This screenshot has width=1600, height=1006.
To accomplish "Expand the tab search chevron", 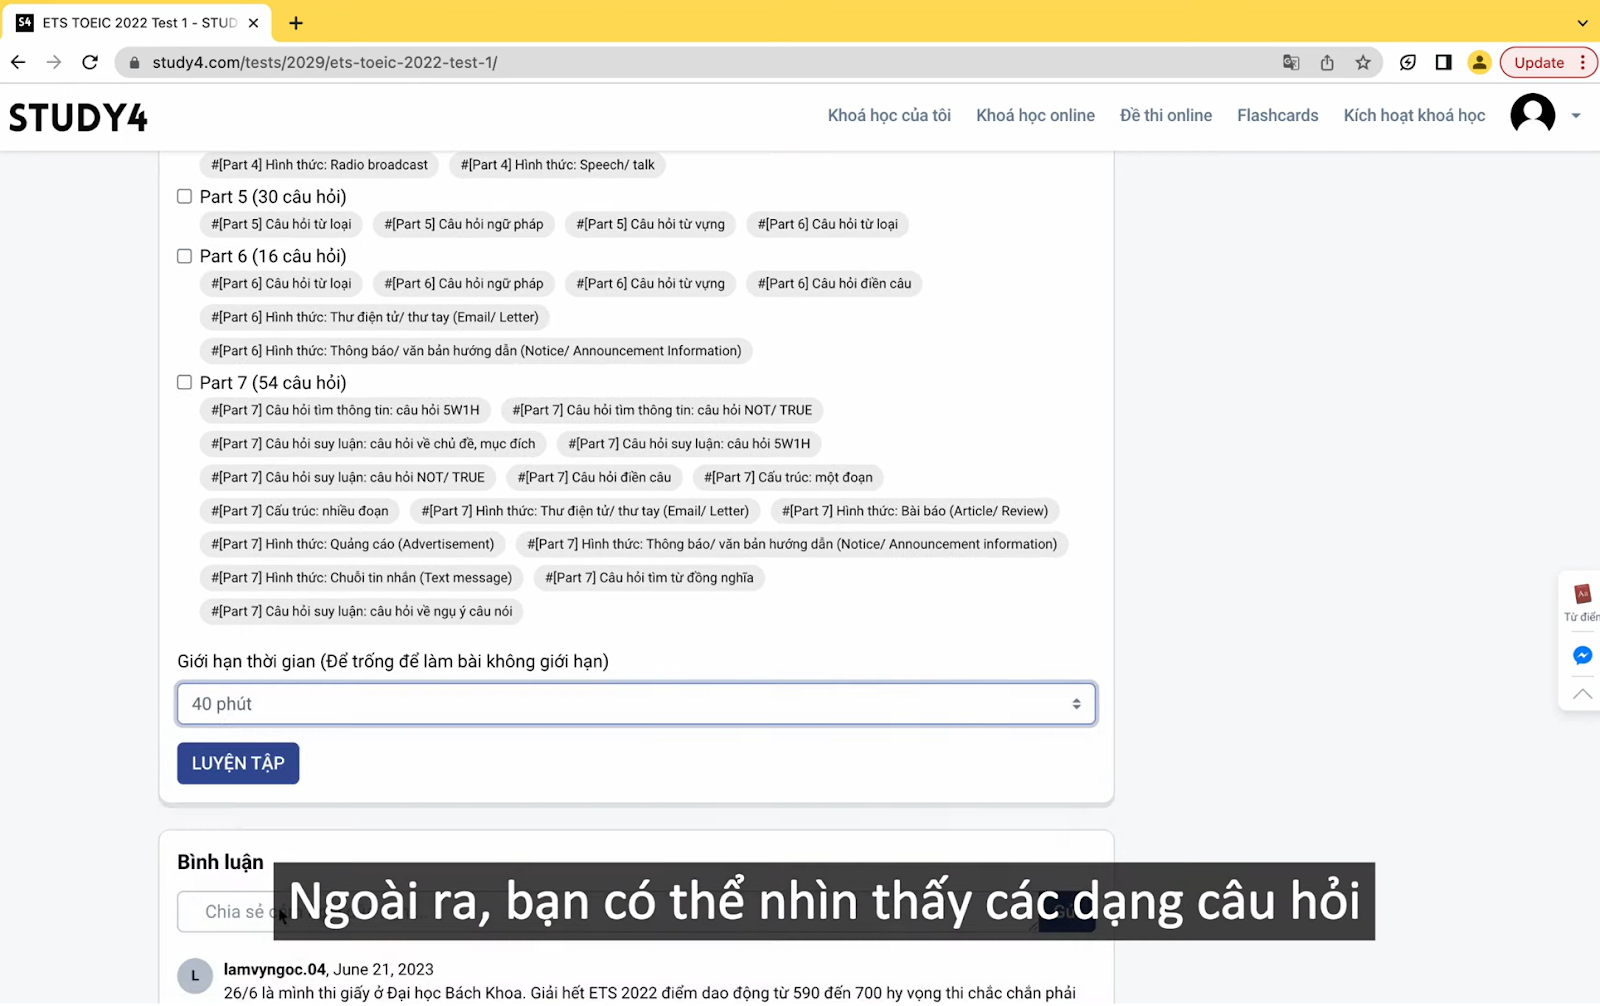I will [x=1582, y=23].
